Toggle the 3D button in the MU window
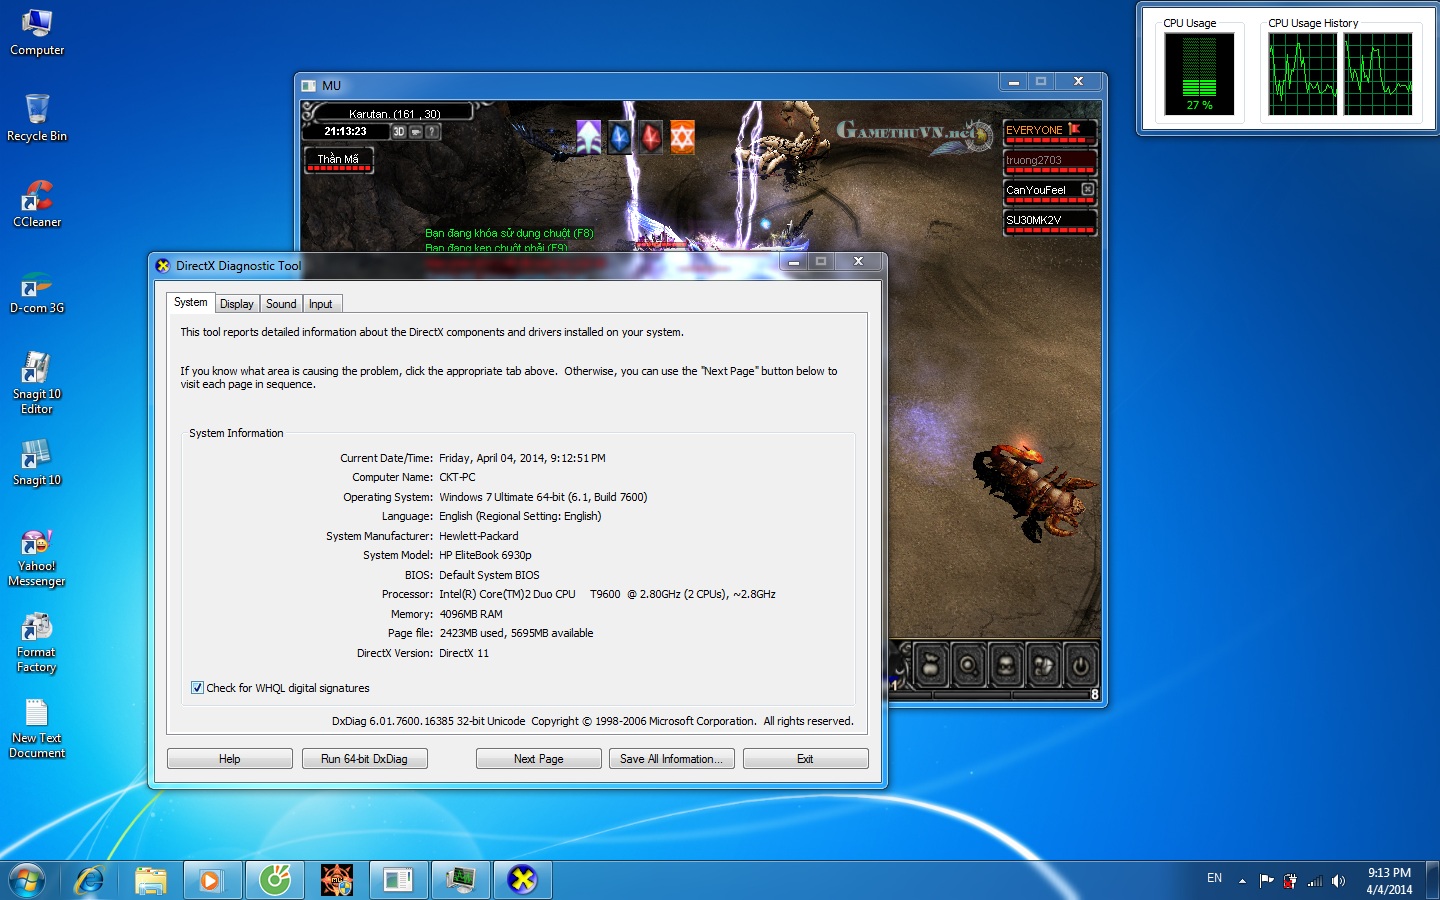 coord(399,131)
